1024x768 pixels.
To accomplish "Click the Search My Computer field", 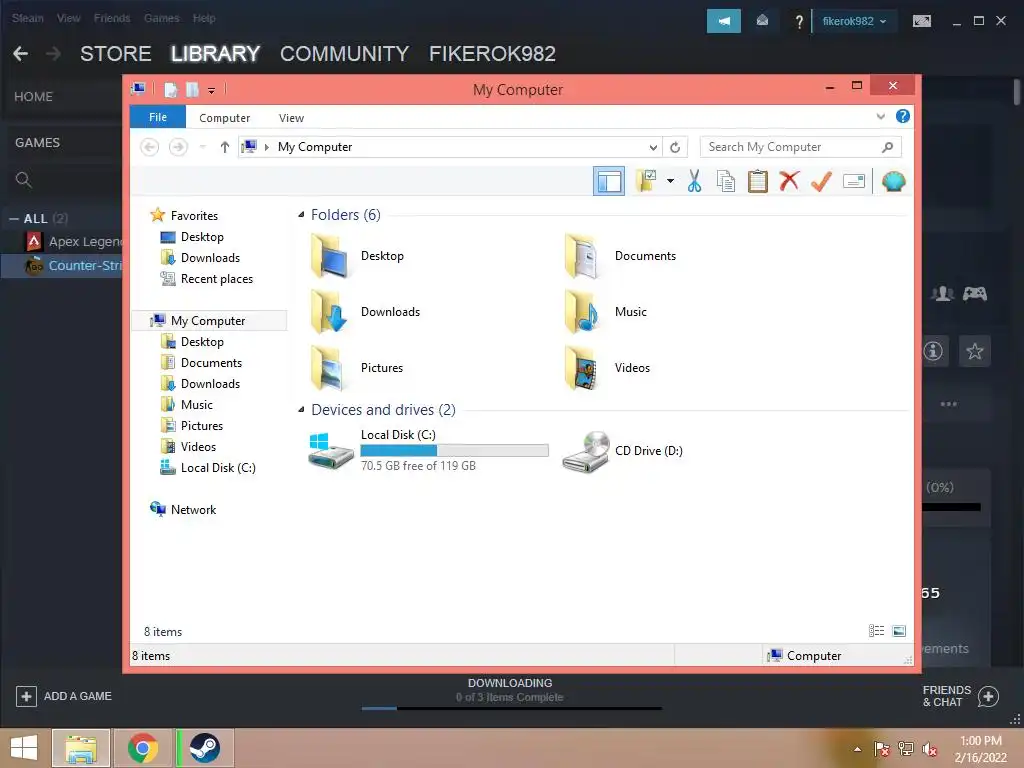I will tap(800, 147).
